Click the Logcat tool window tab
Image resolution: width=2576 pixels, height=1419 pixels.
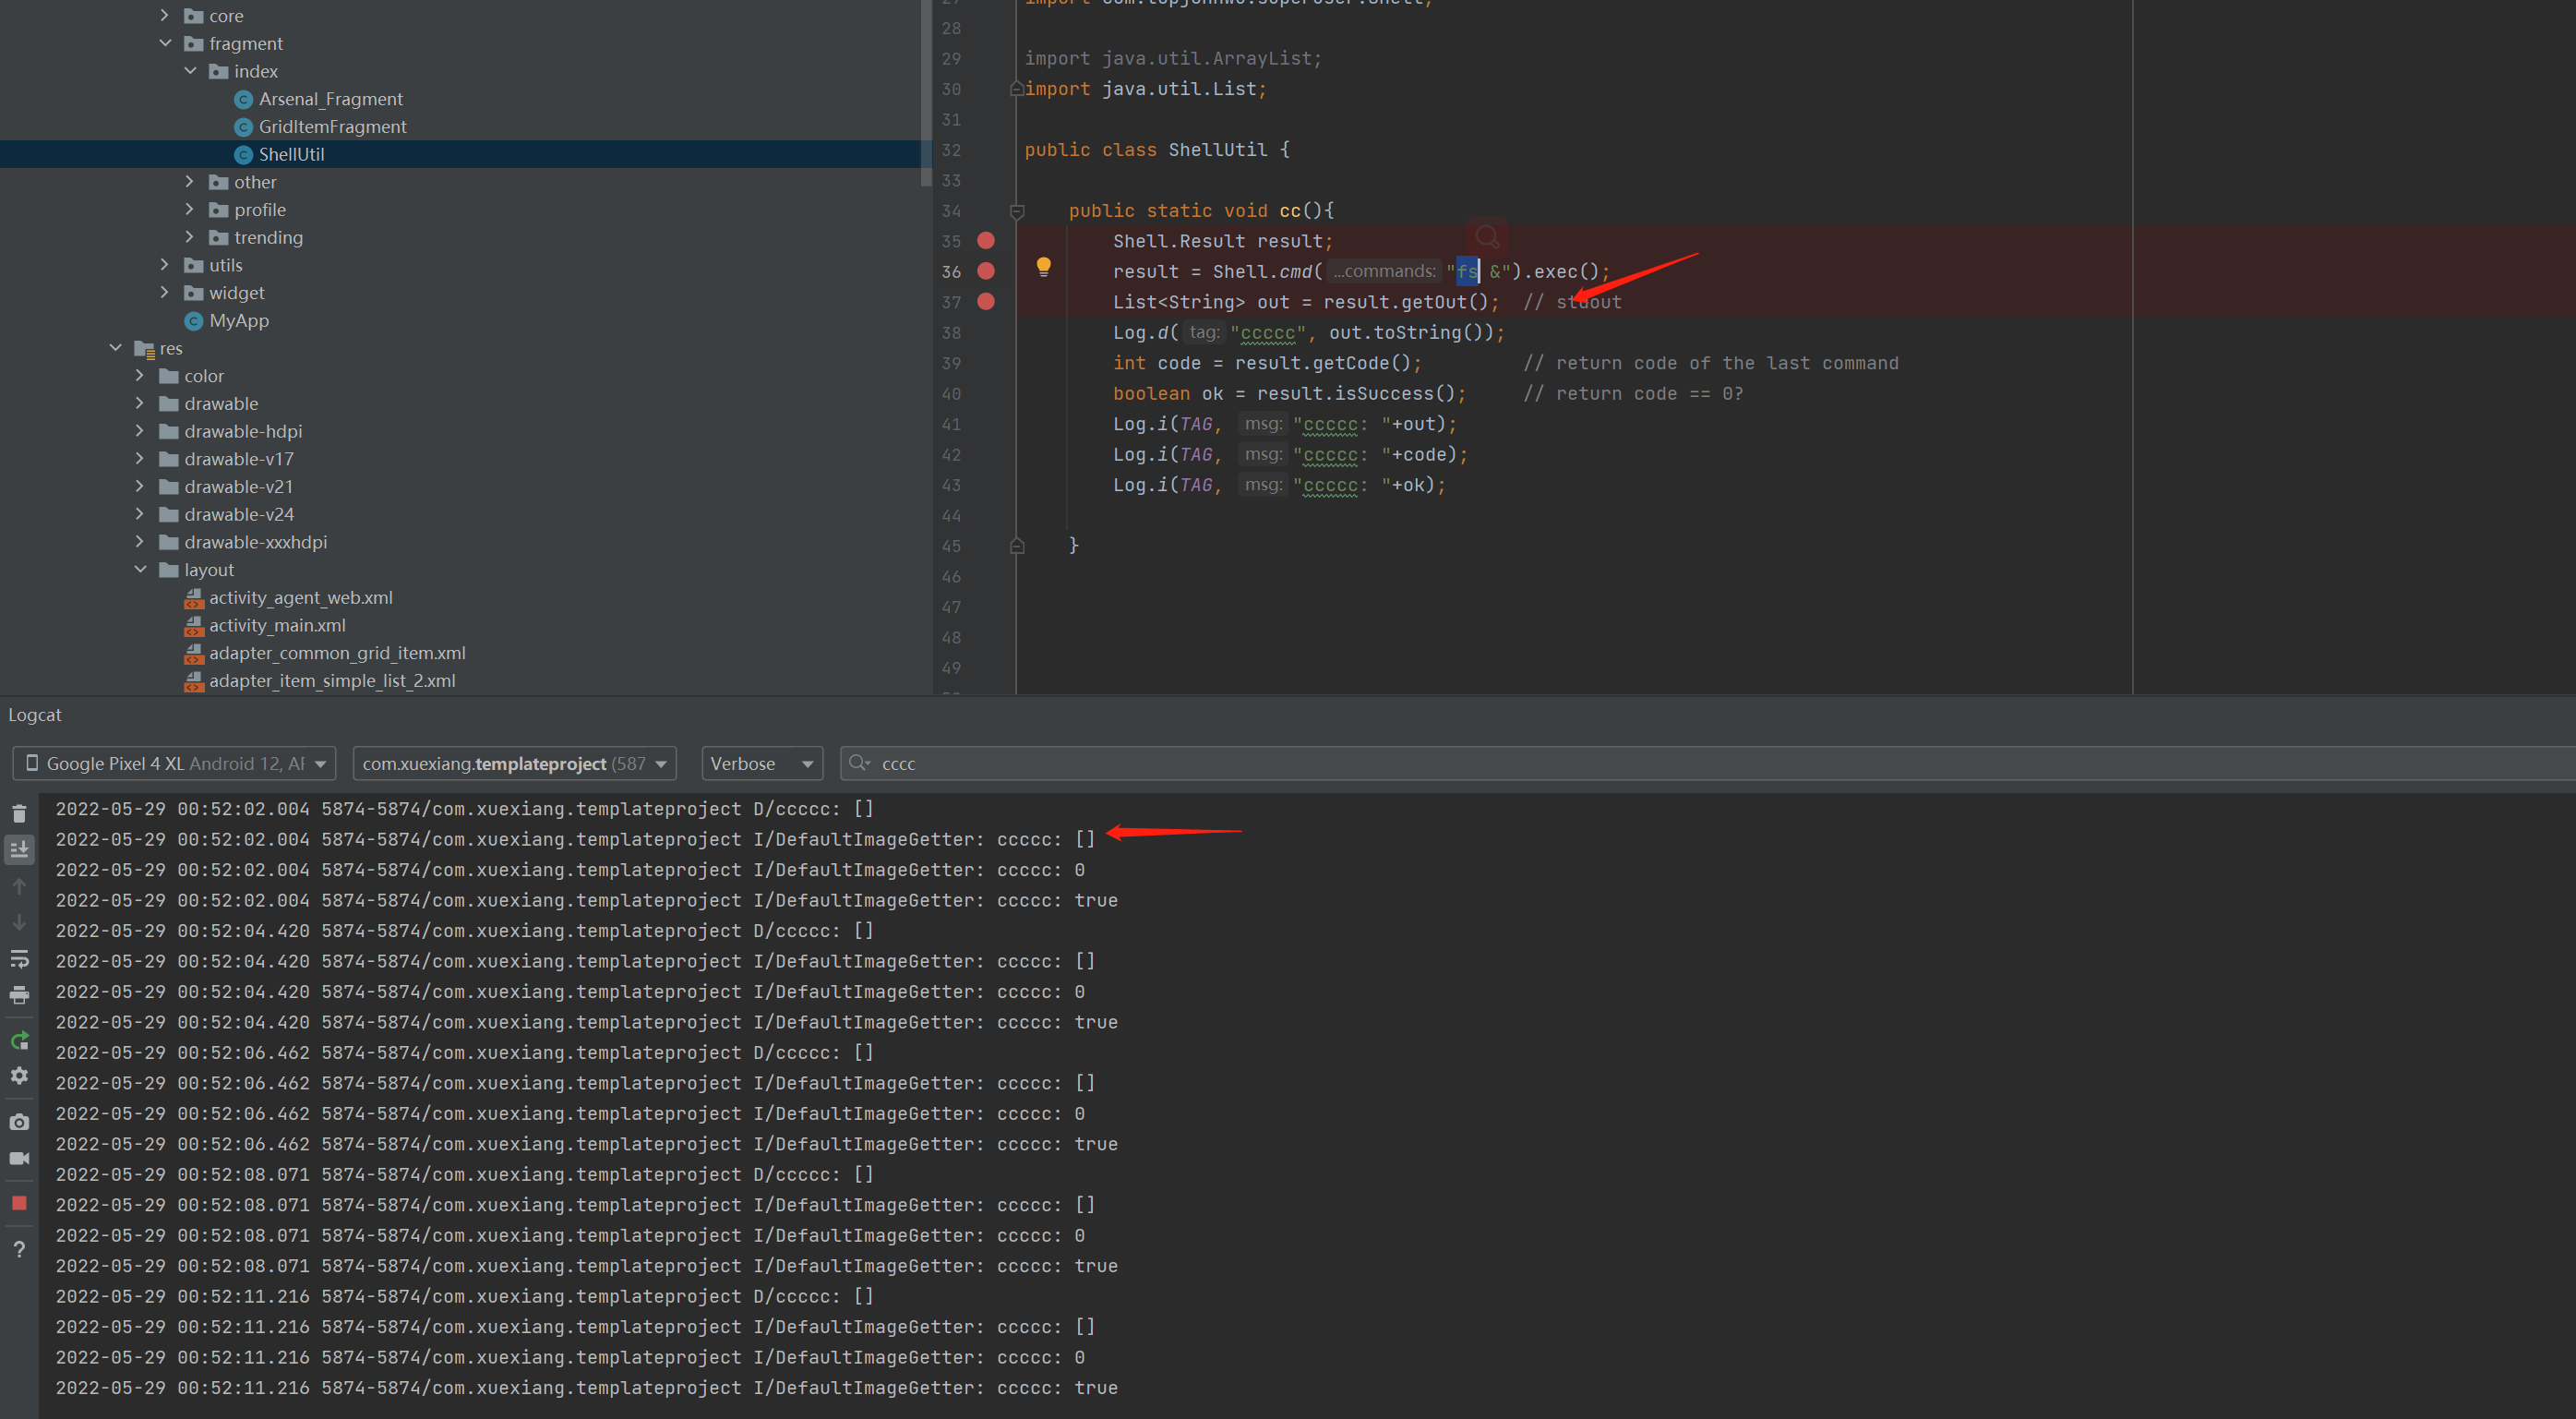[35, 714]
